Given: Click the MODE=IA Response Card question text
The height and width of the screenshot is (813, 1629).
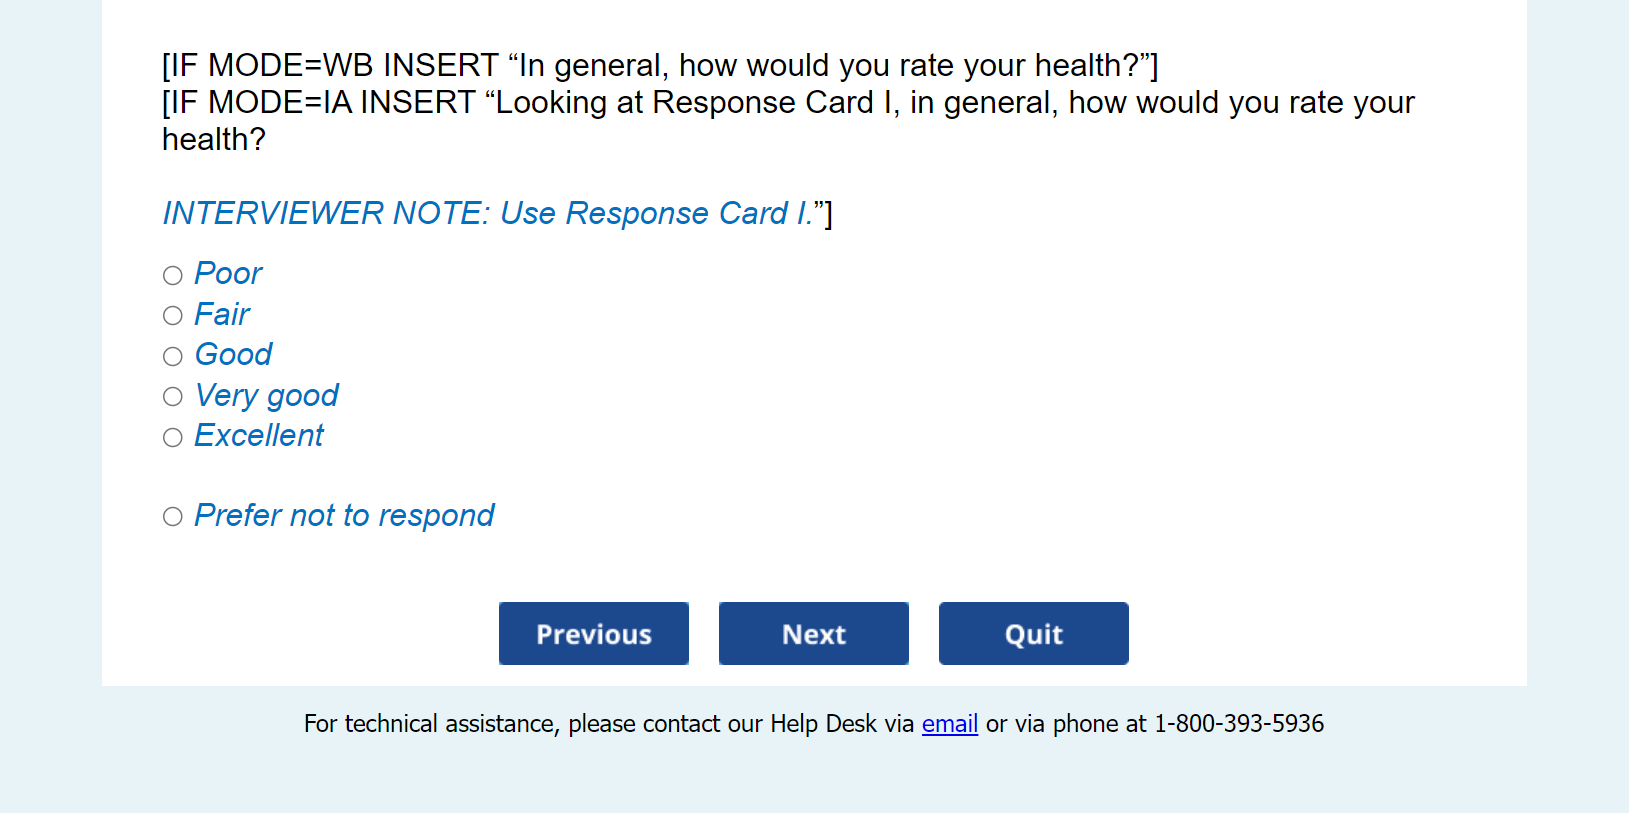Looking at the screenshot, I should (x=788, y=103).
